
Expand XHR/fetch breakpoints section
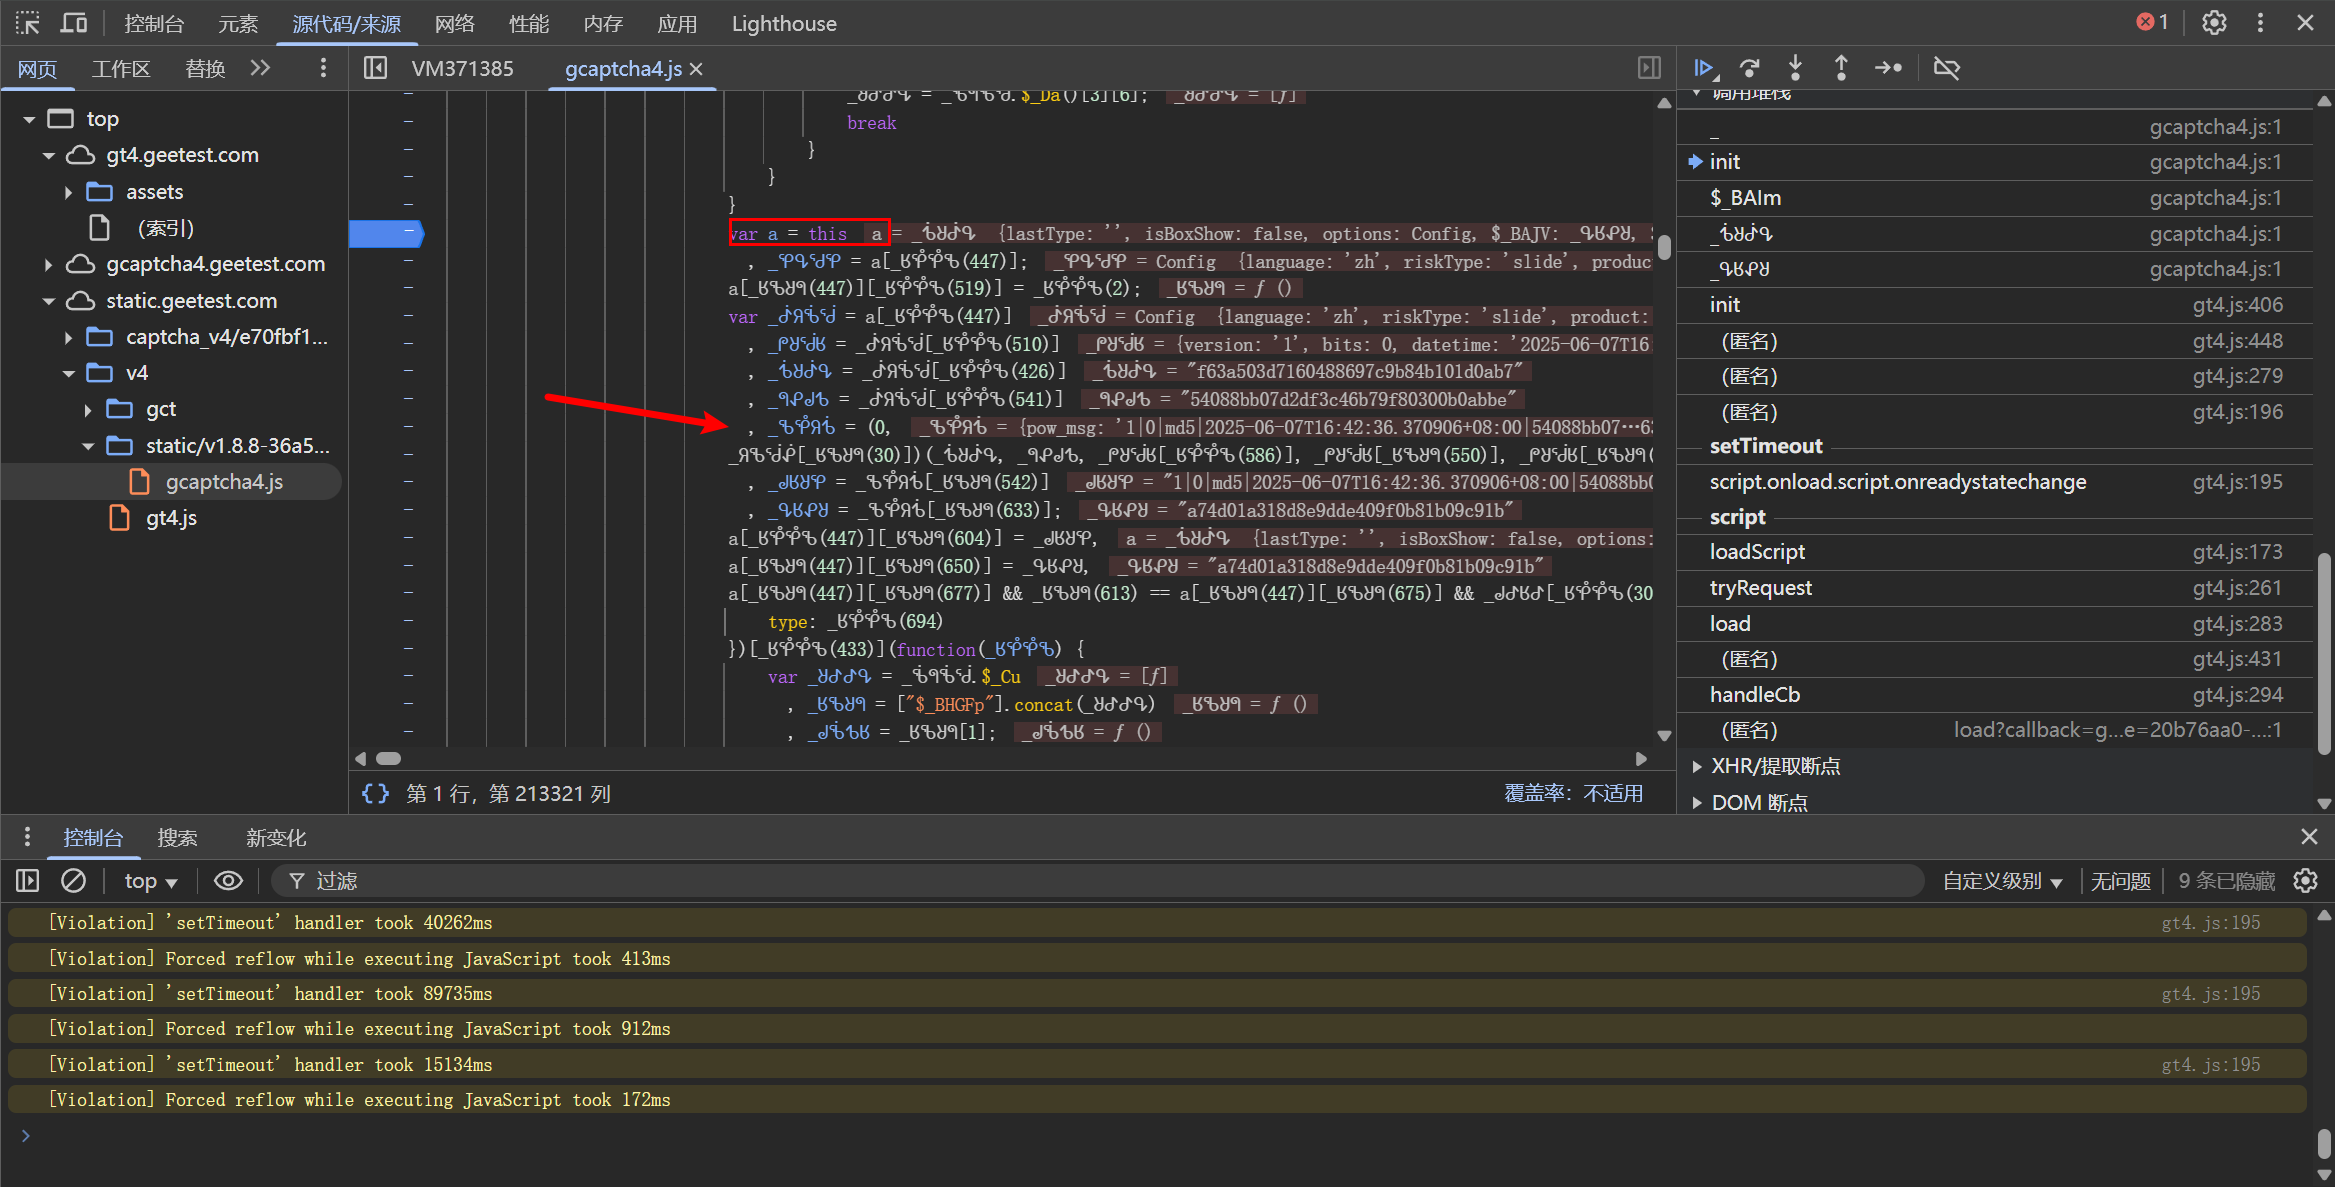coord(1697,766)
